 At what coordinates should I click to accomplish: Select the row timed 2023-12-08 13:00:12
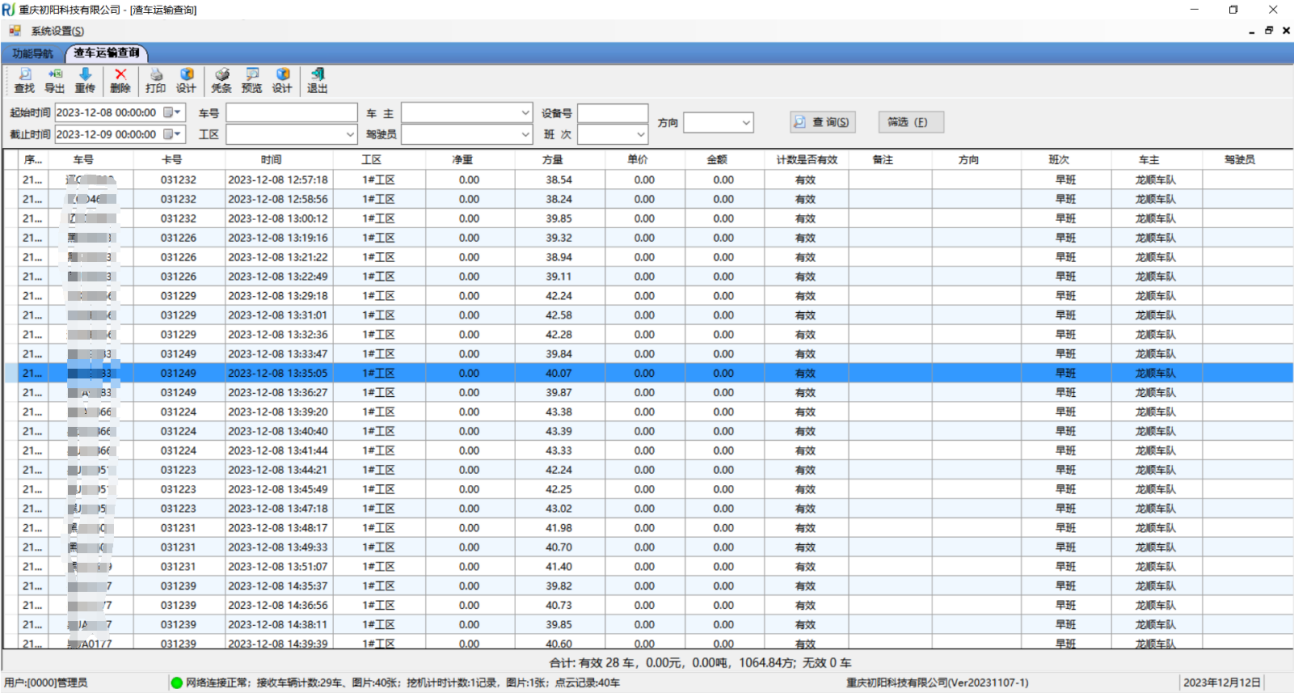point(647,219)
